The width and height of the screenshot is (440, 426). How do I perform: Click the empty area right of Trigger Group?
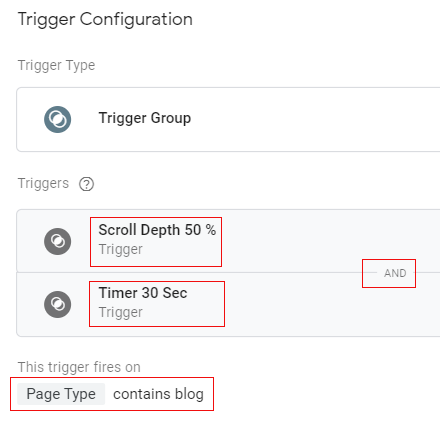(x=315, y=119)
